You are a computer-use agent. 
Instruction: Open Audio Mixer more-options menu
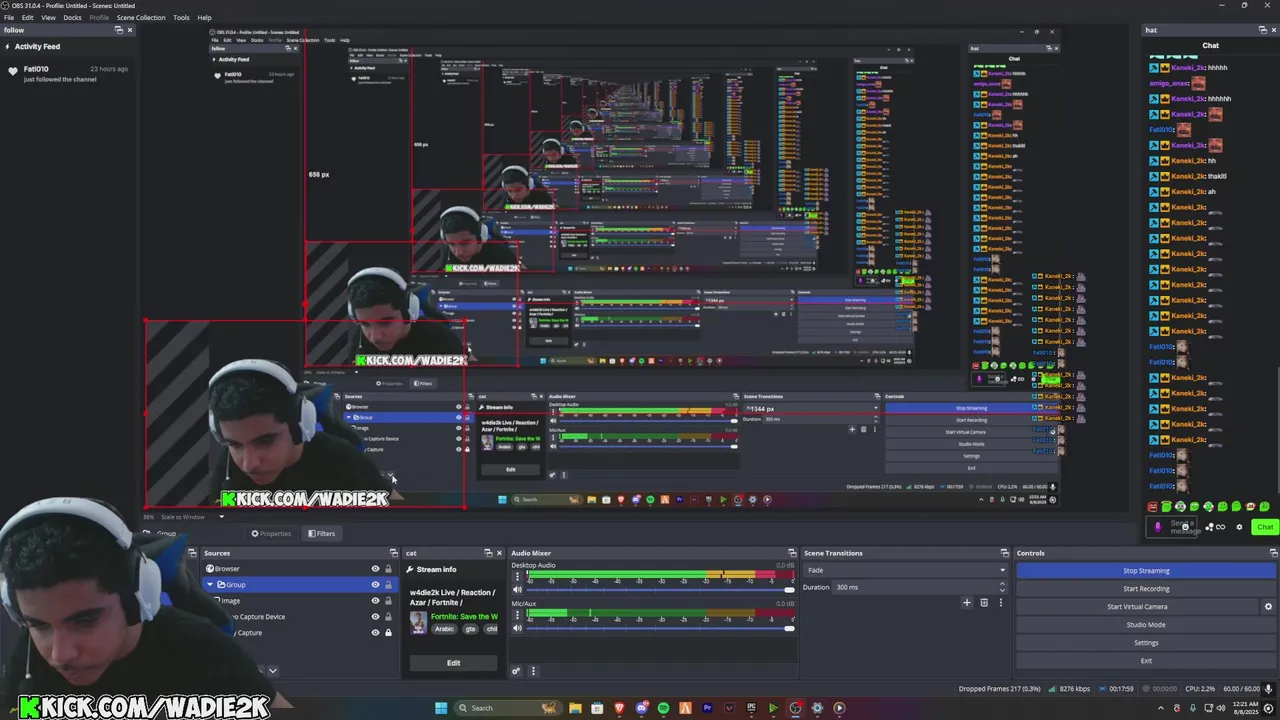click(x=533, y=671)
